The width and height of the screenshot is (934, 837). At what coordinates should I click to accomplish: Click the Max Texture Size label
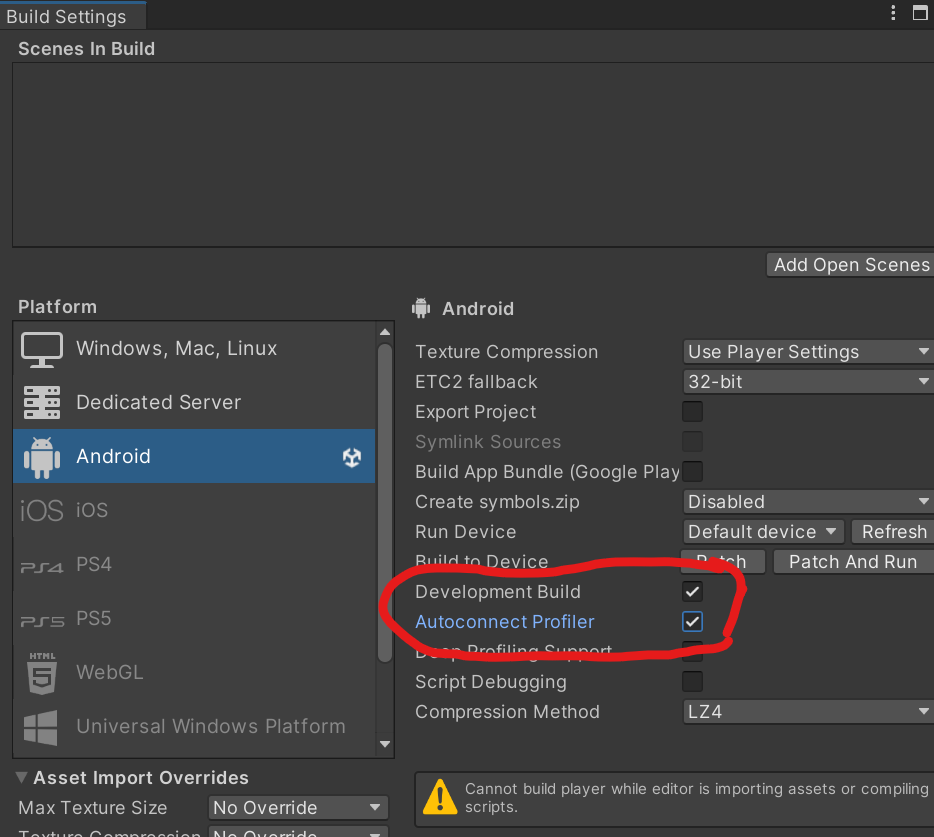click(x=92, y=808)
